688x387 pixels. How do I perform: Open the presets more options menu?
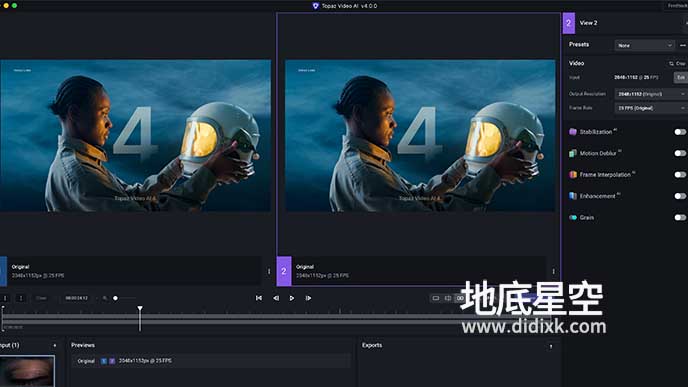682,45
